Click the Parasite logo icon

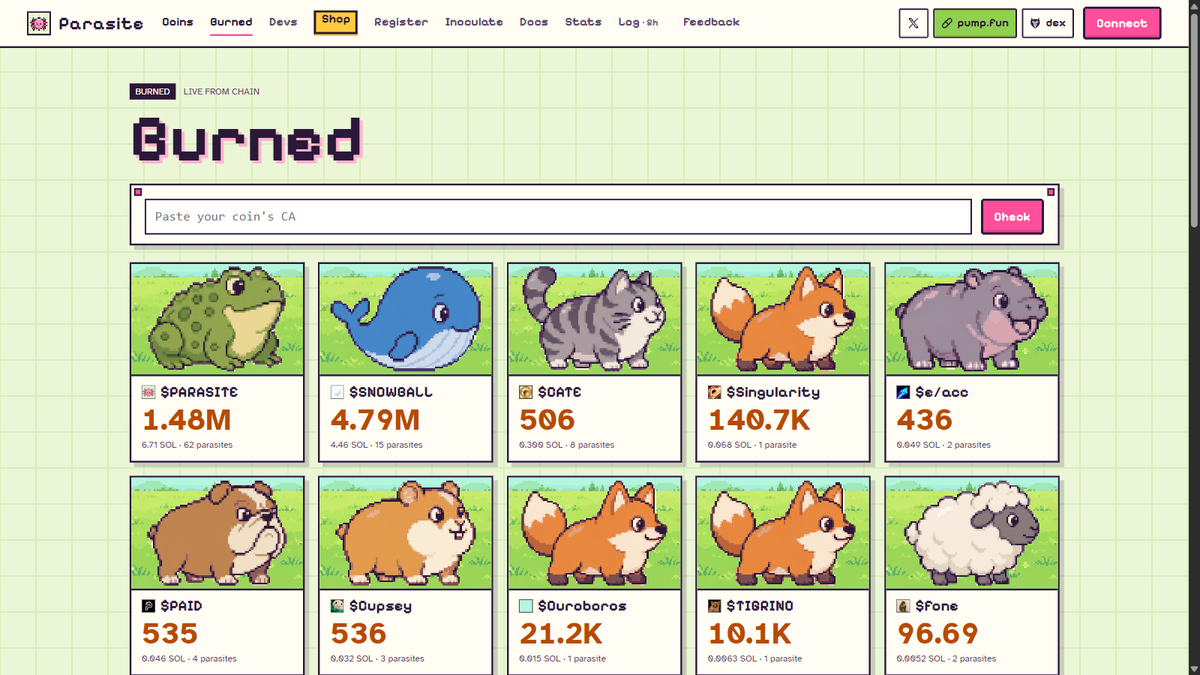tap(39, 23)
